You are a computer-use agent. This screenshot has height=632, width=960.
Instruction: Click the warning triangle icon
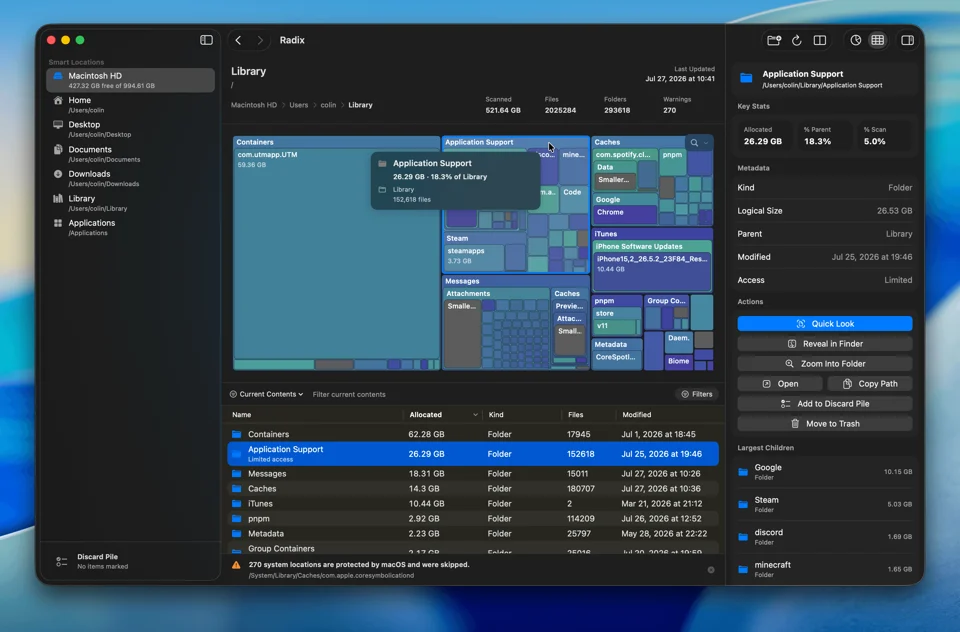pos(236,565)
